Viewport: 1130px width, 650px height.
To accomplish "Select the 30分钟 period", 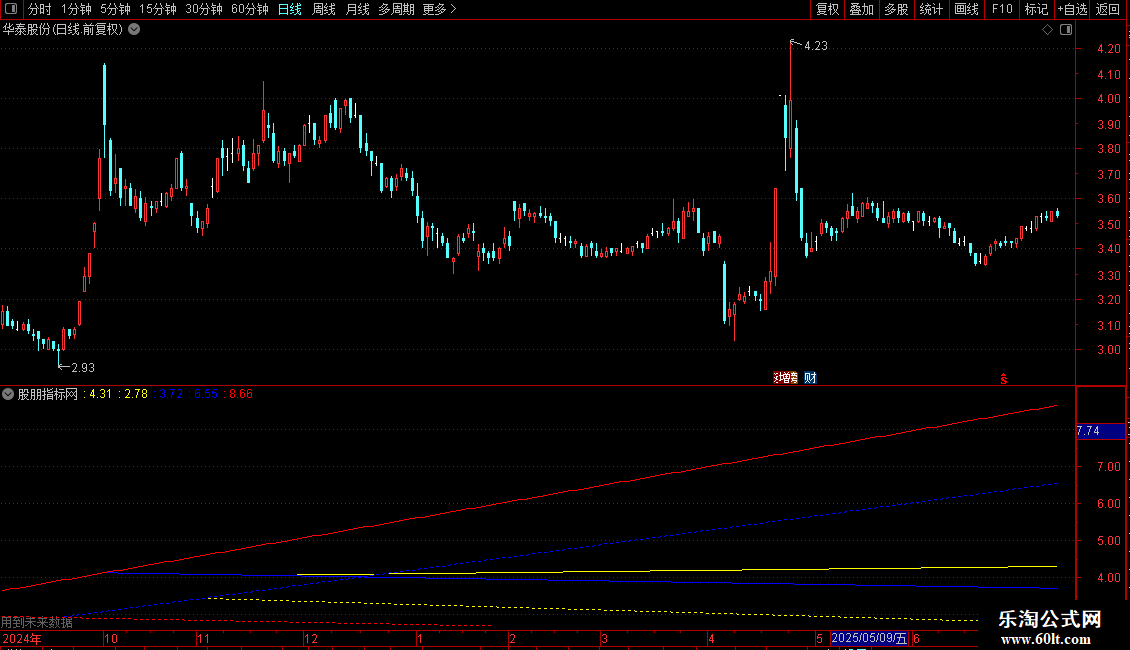I will pyautogui.click(x=203, y=9).
